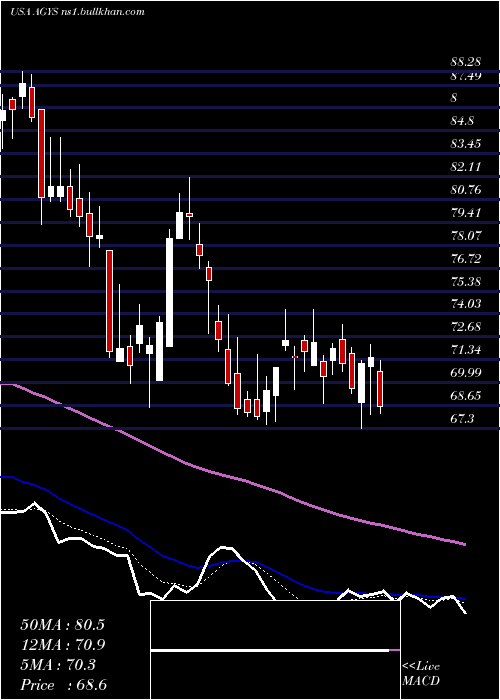This screenshot has height=700, width=500.
Task: Click inside the MACD indicator box
Action: click(275, 650)
